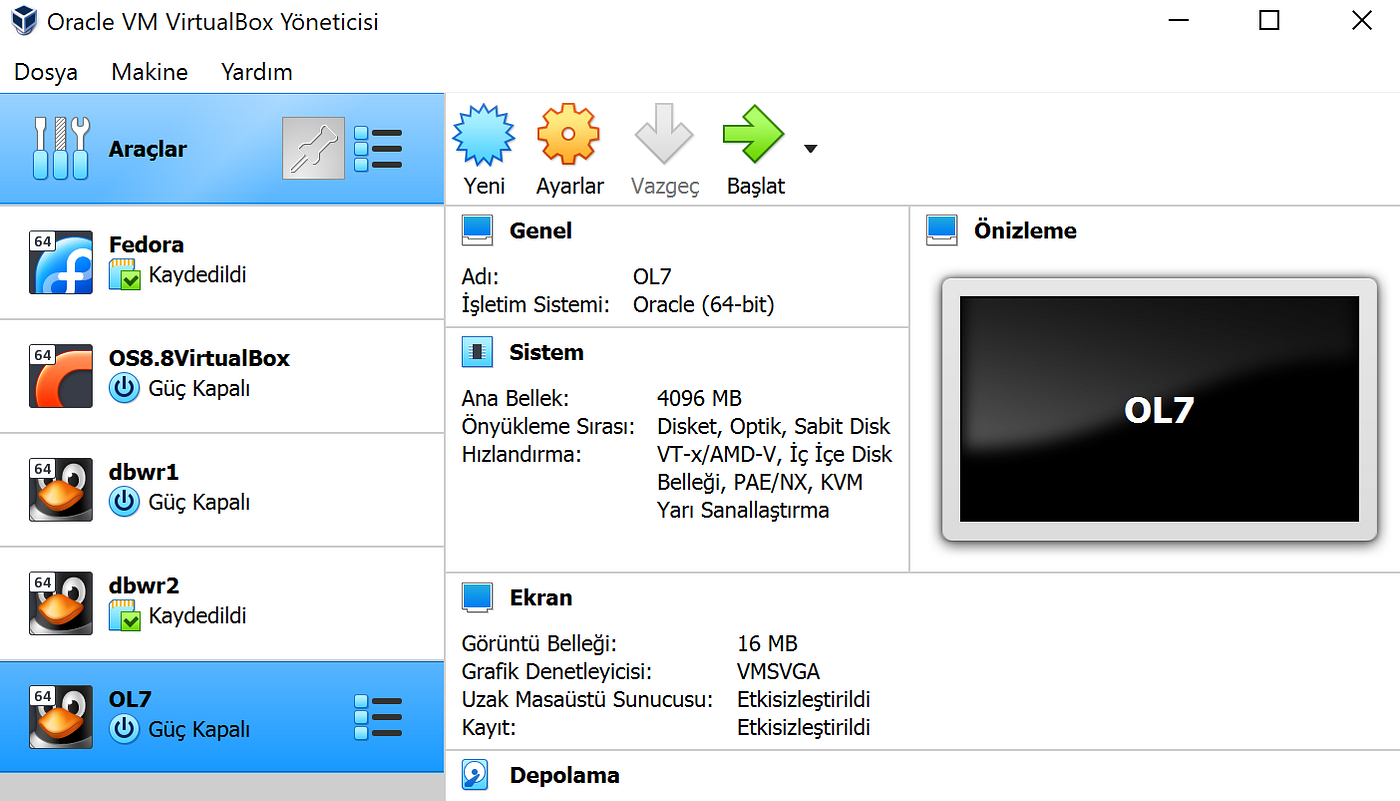1400x801 pixels.
Task: Click the Depolama section disk icon
Action: 476,776
